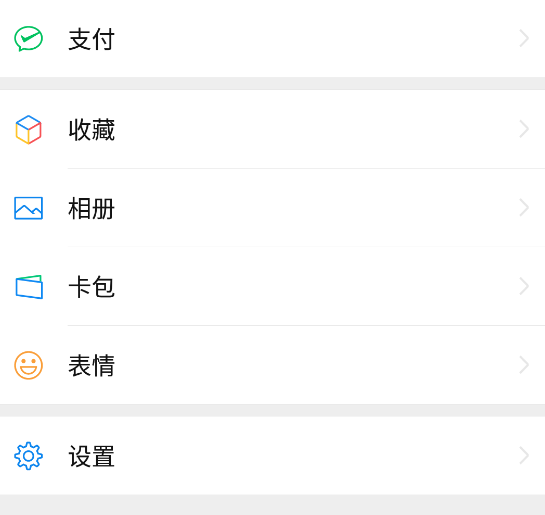Viewport: 545px width, 515px height.
Task: Click the chevron arrow on 支付 row
Action: point(524,38)
